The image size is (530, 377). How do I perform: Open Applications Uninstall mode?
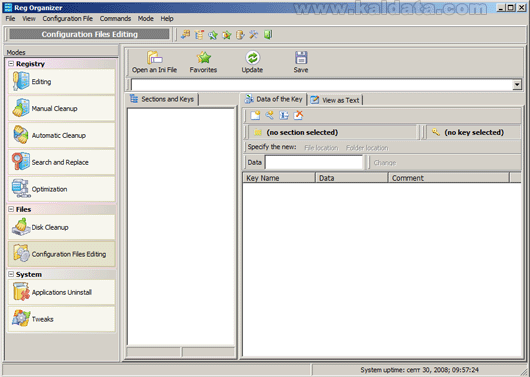pyautogui.click(x=62, y=292)
